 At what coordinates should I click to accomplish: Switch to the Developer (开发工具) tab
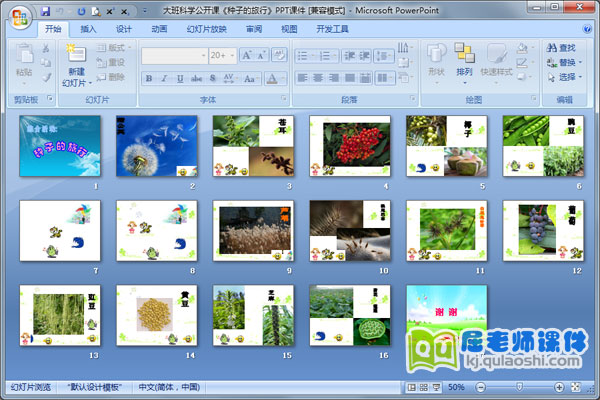click(x=332, y=29)
